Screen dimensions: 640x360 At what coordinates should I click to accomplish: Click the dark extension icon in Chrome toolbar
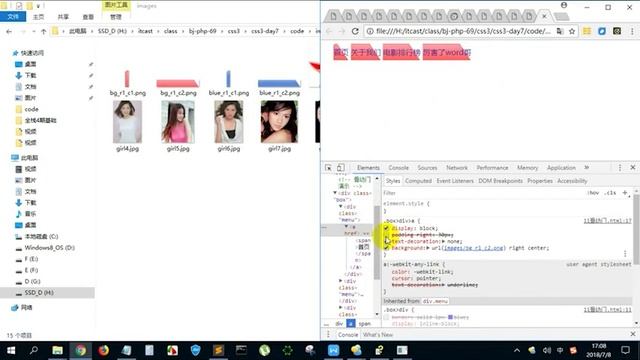point(617,31)
